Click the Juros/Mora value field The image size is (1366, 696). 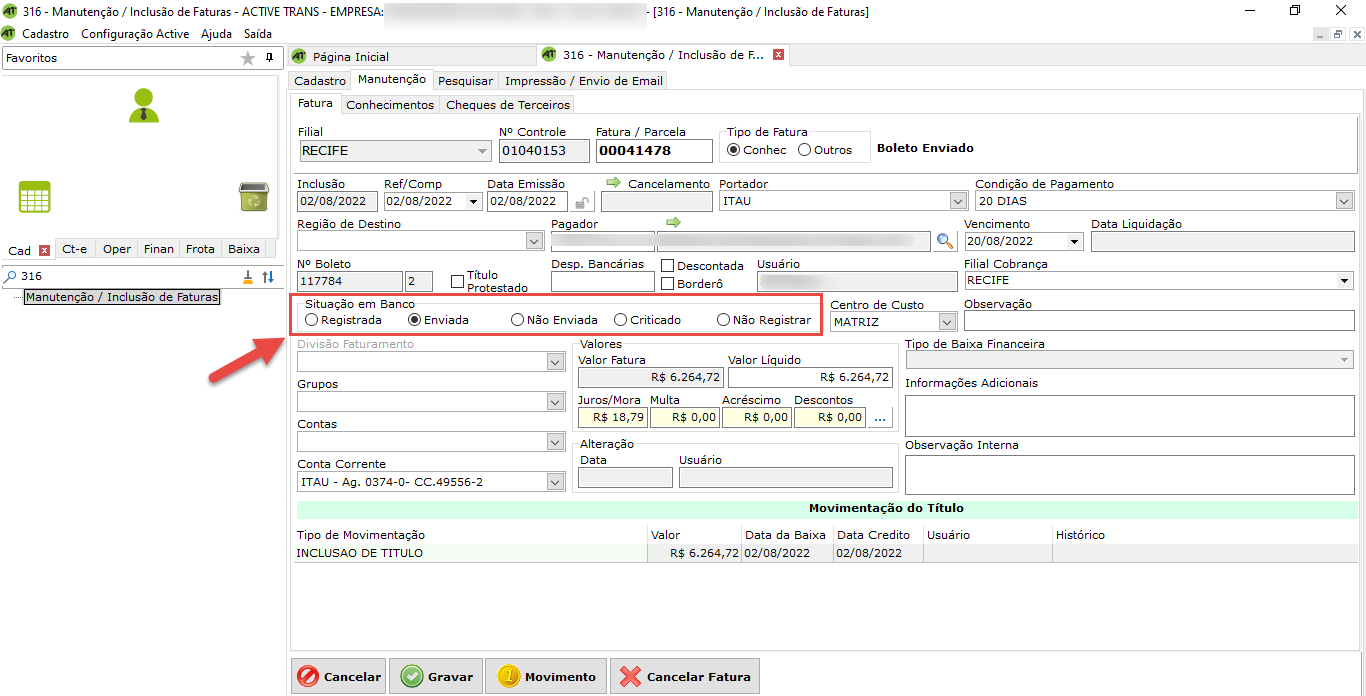[x=613, y=417]
